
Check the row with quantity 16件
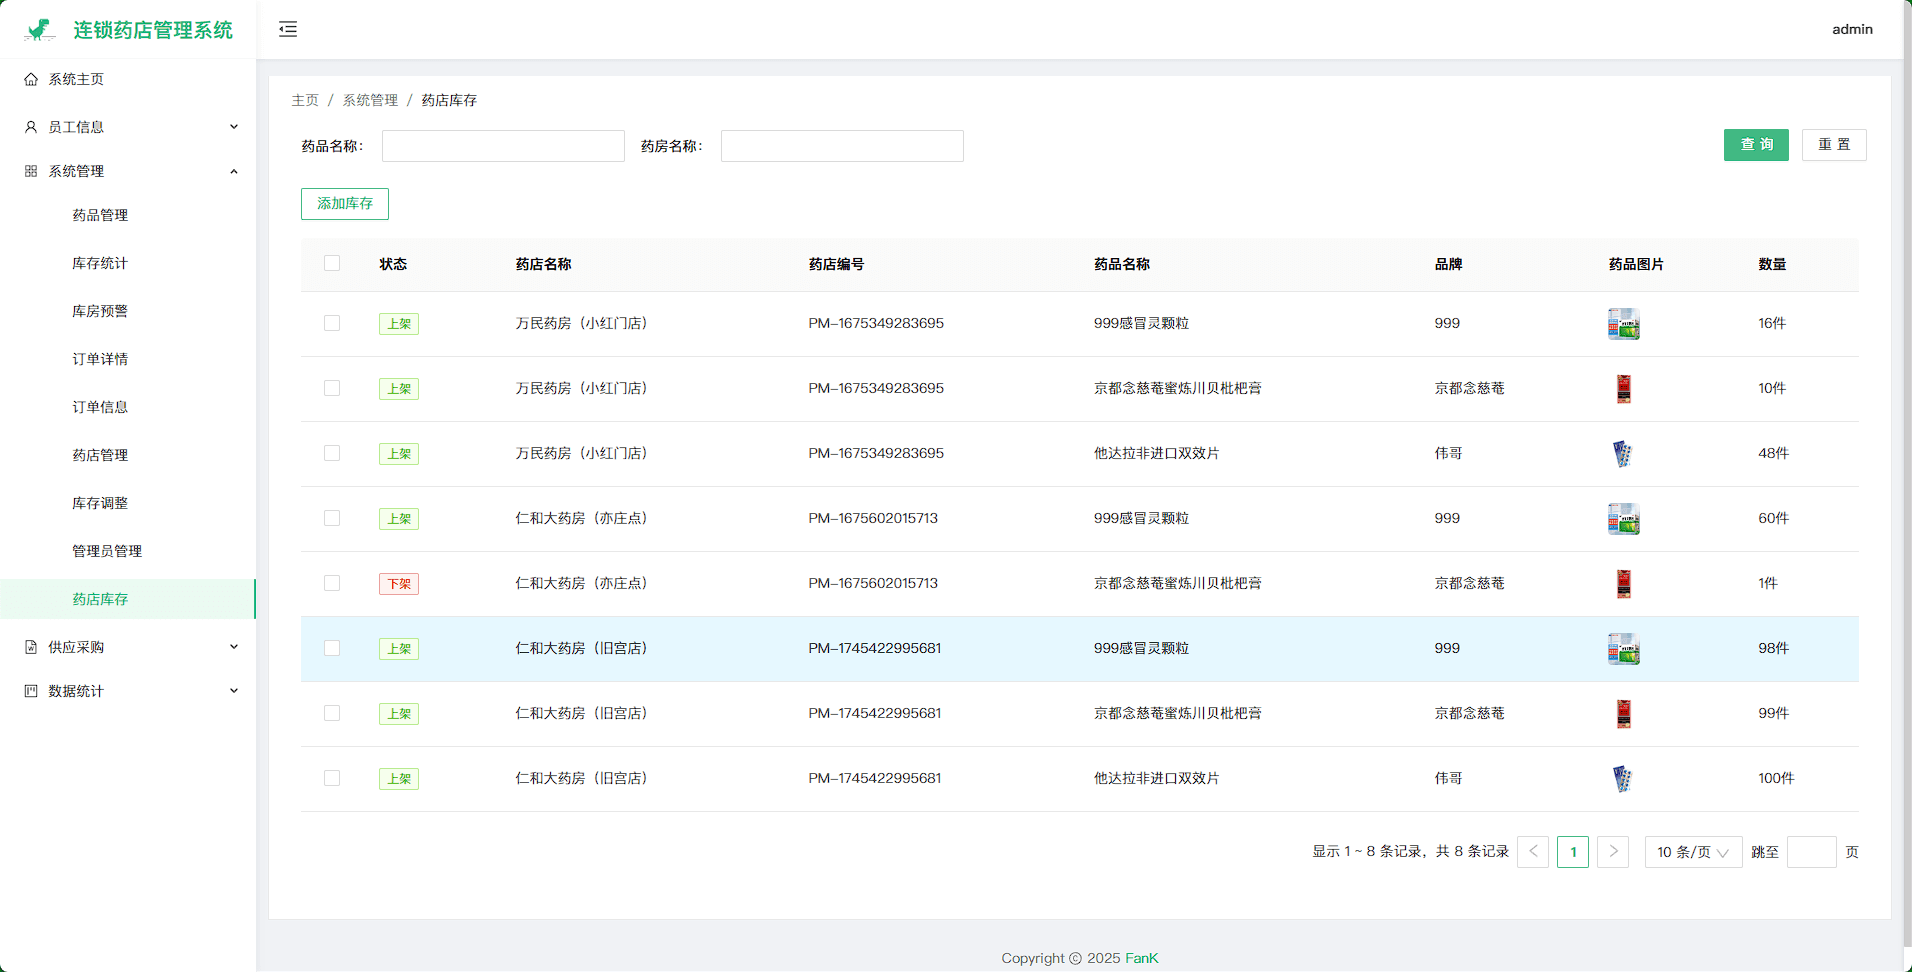332,323
